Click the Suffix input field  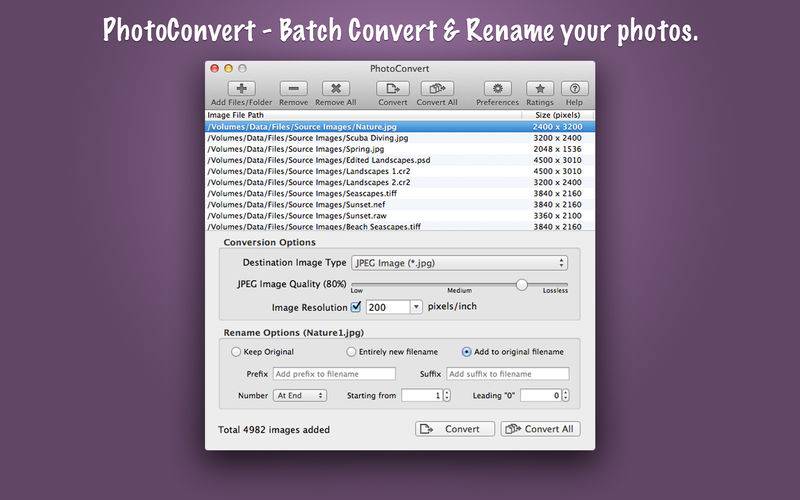point(508,374)
